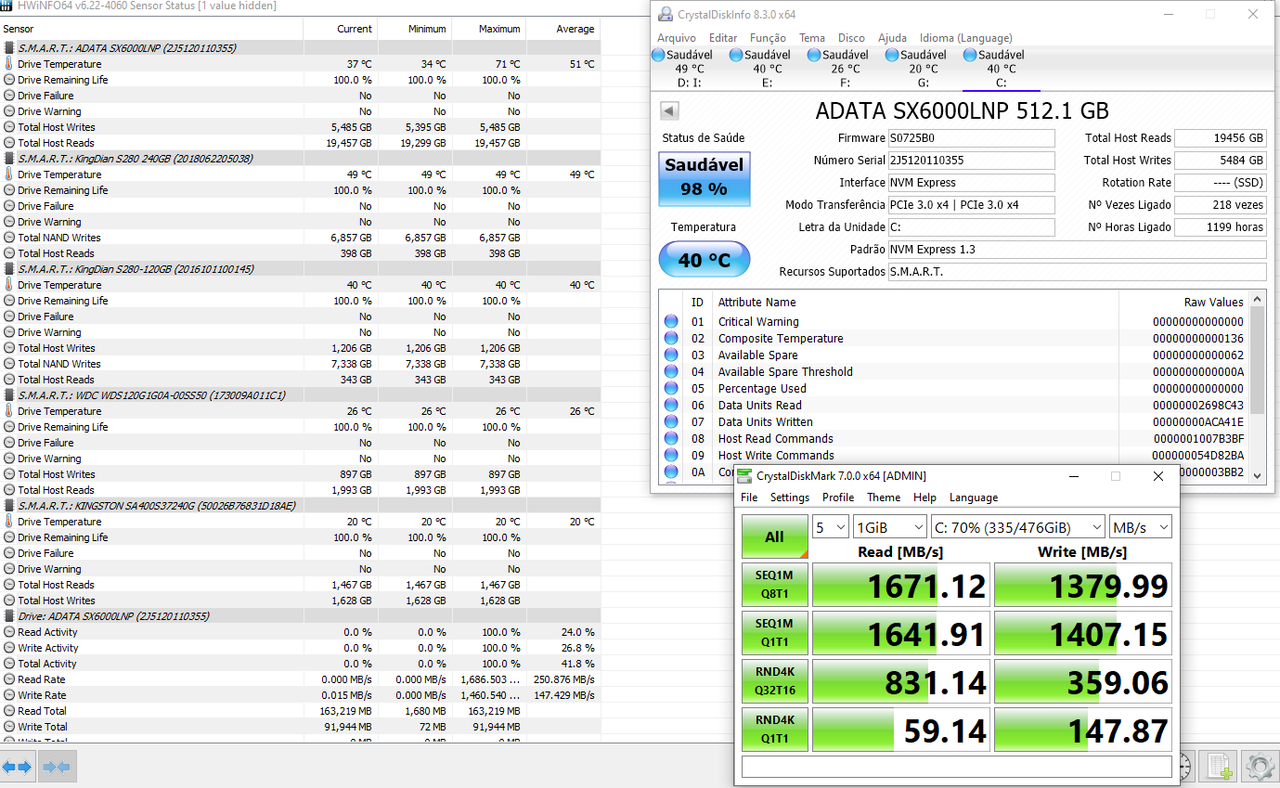Open the Theme menu in CrystalDiskMark
Image resolution: width=1280 pixels, height=788 pixels.
pyautogui.click(x=884, y=497)
